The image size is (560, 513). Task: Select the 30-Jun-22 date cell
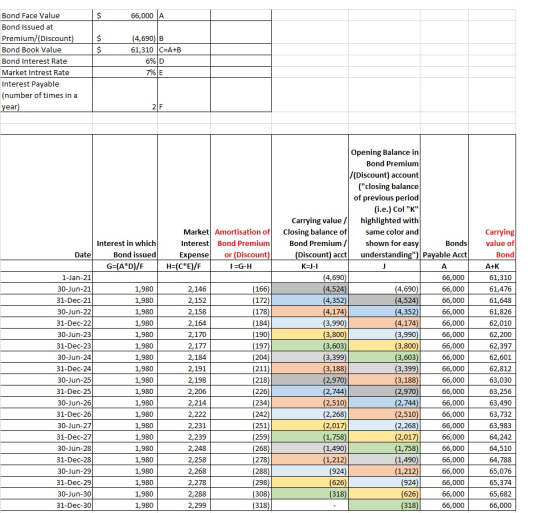point(46,312)
